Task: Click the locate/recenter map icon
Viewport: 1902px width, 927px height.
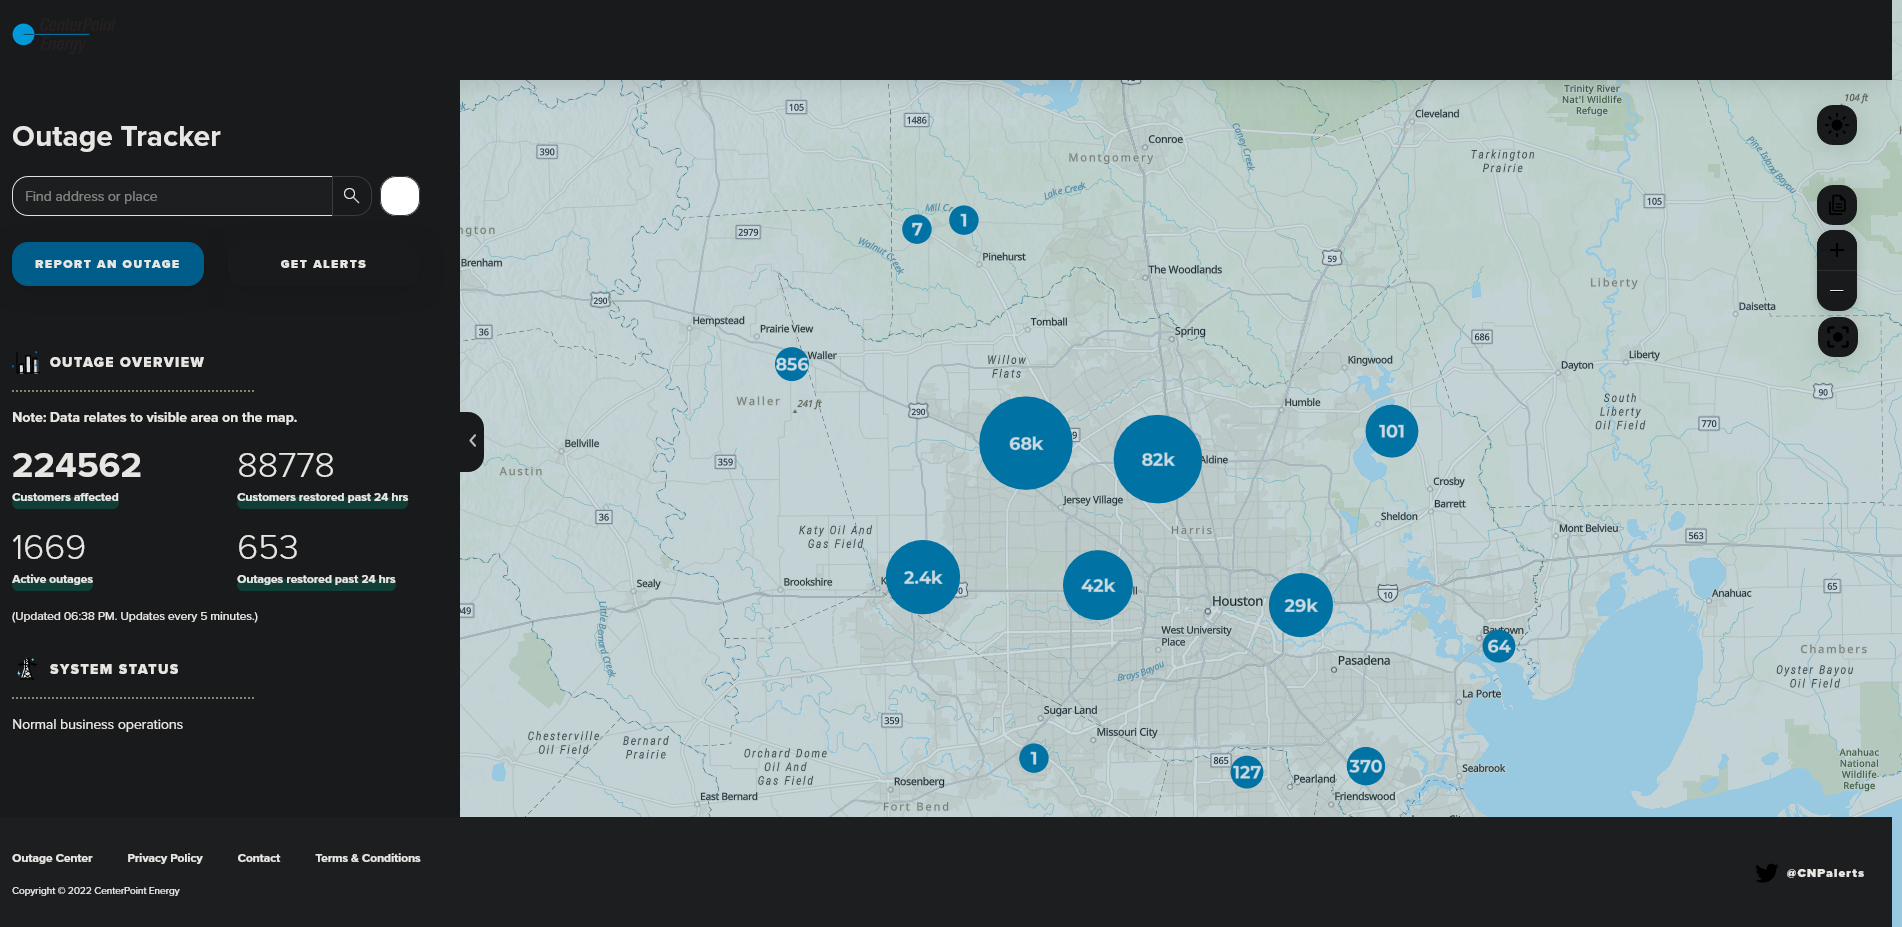Action: point(1837,337)
